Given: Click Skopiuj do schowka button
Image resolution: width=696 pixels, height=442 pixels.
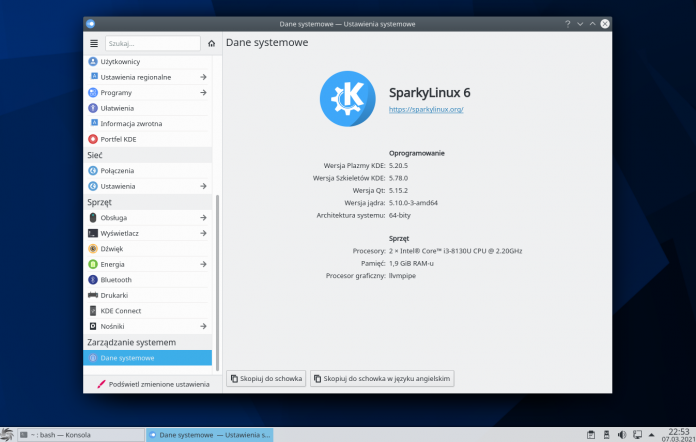Looking at the screenshot, I should [x=266, y=379].
